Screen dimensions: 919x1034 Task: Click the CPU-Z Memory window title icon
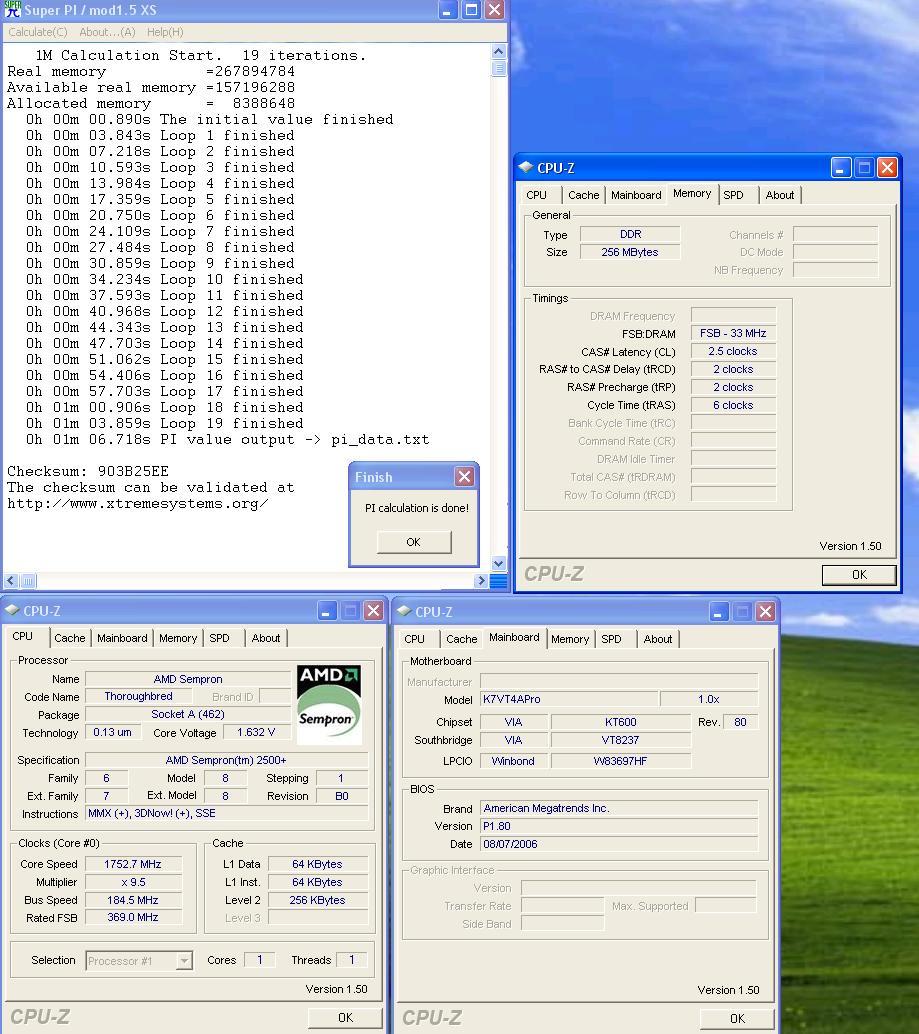pyautogui.click(x=525, y=167)
